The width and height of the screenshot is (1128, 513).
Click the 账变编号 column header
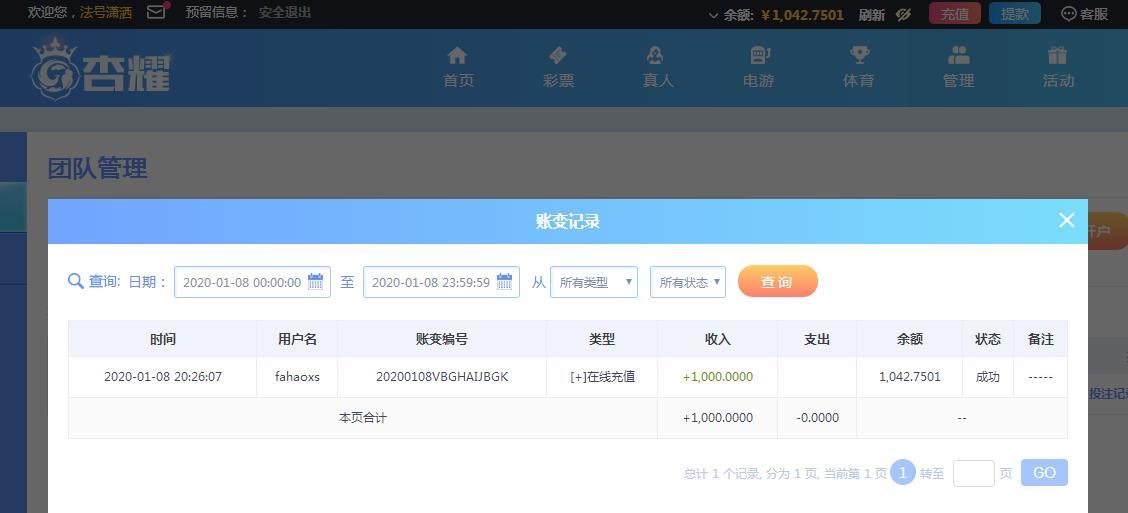coord(442,339)
